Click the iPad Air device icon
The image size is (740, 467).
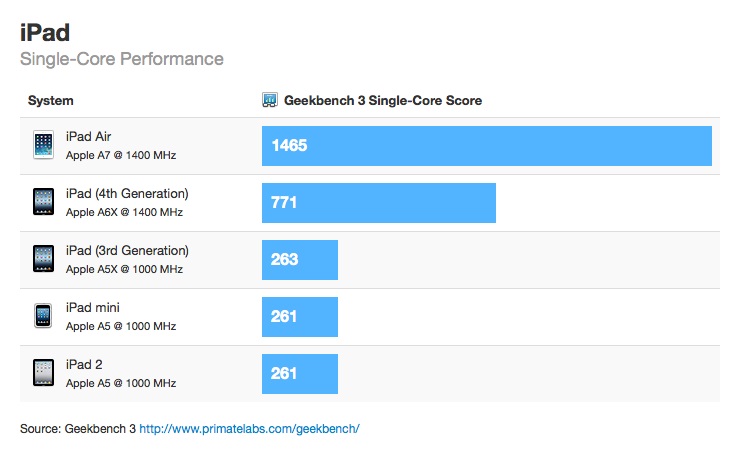point(43,145)
